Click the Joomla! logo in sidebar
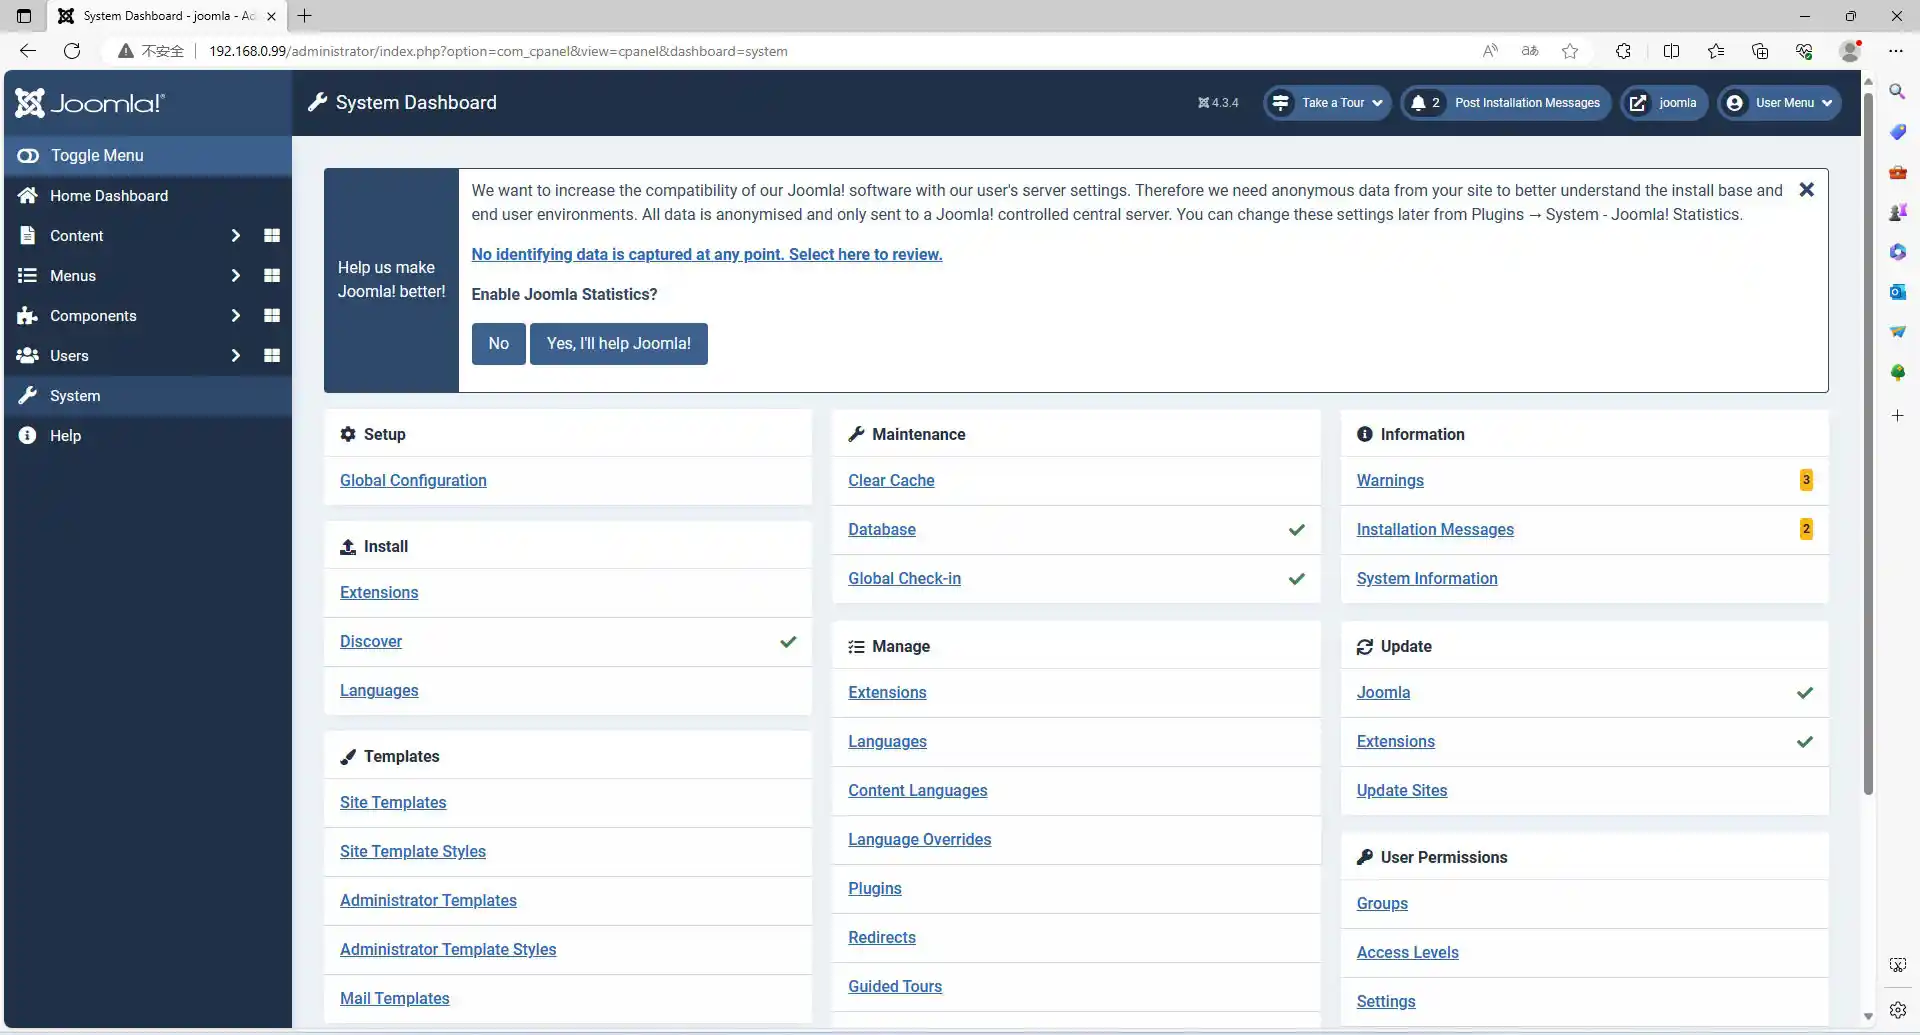The width and height of the screenshot is (1920, 1035). tap(90, 103)
